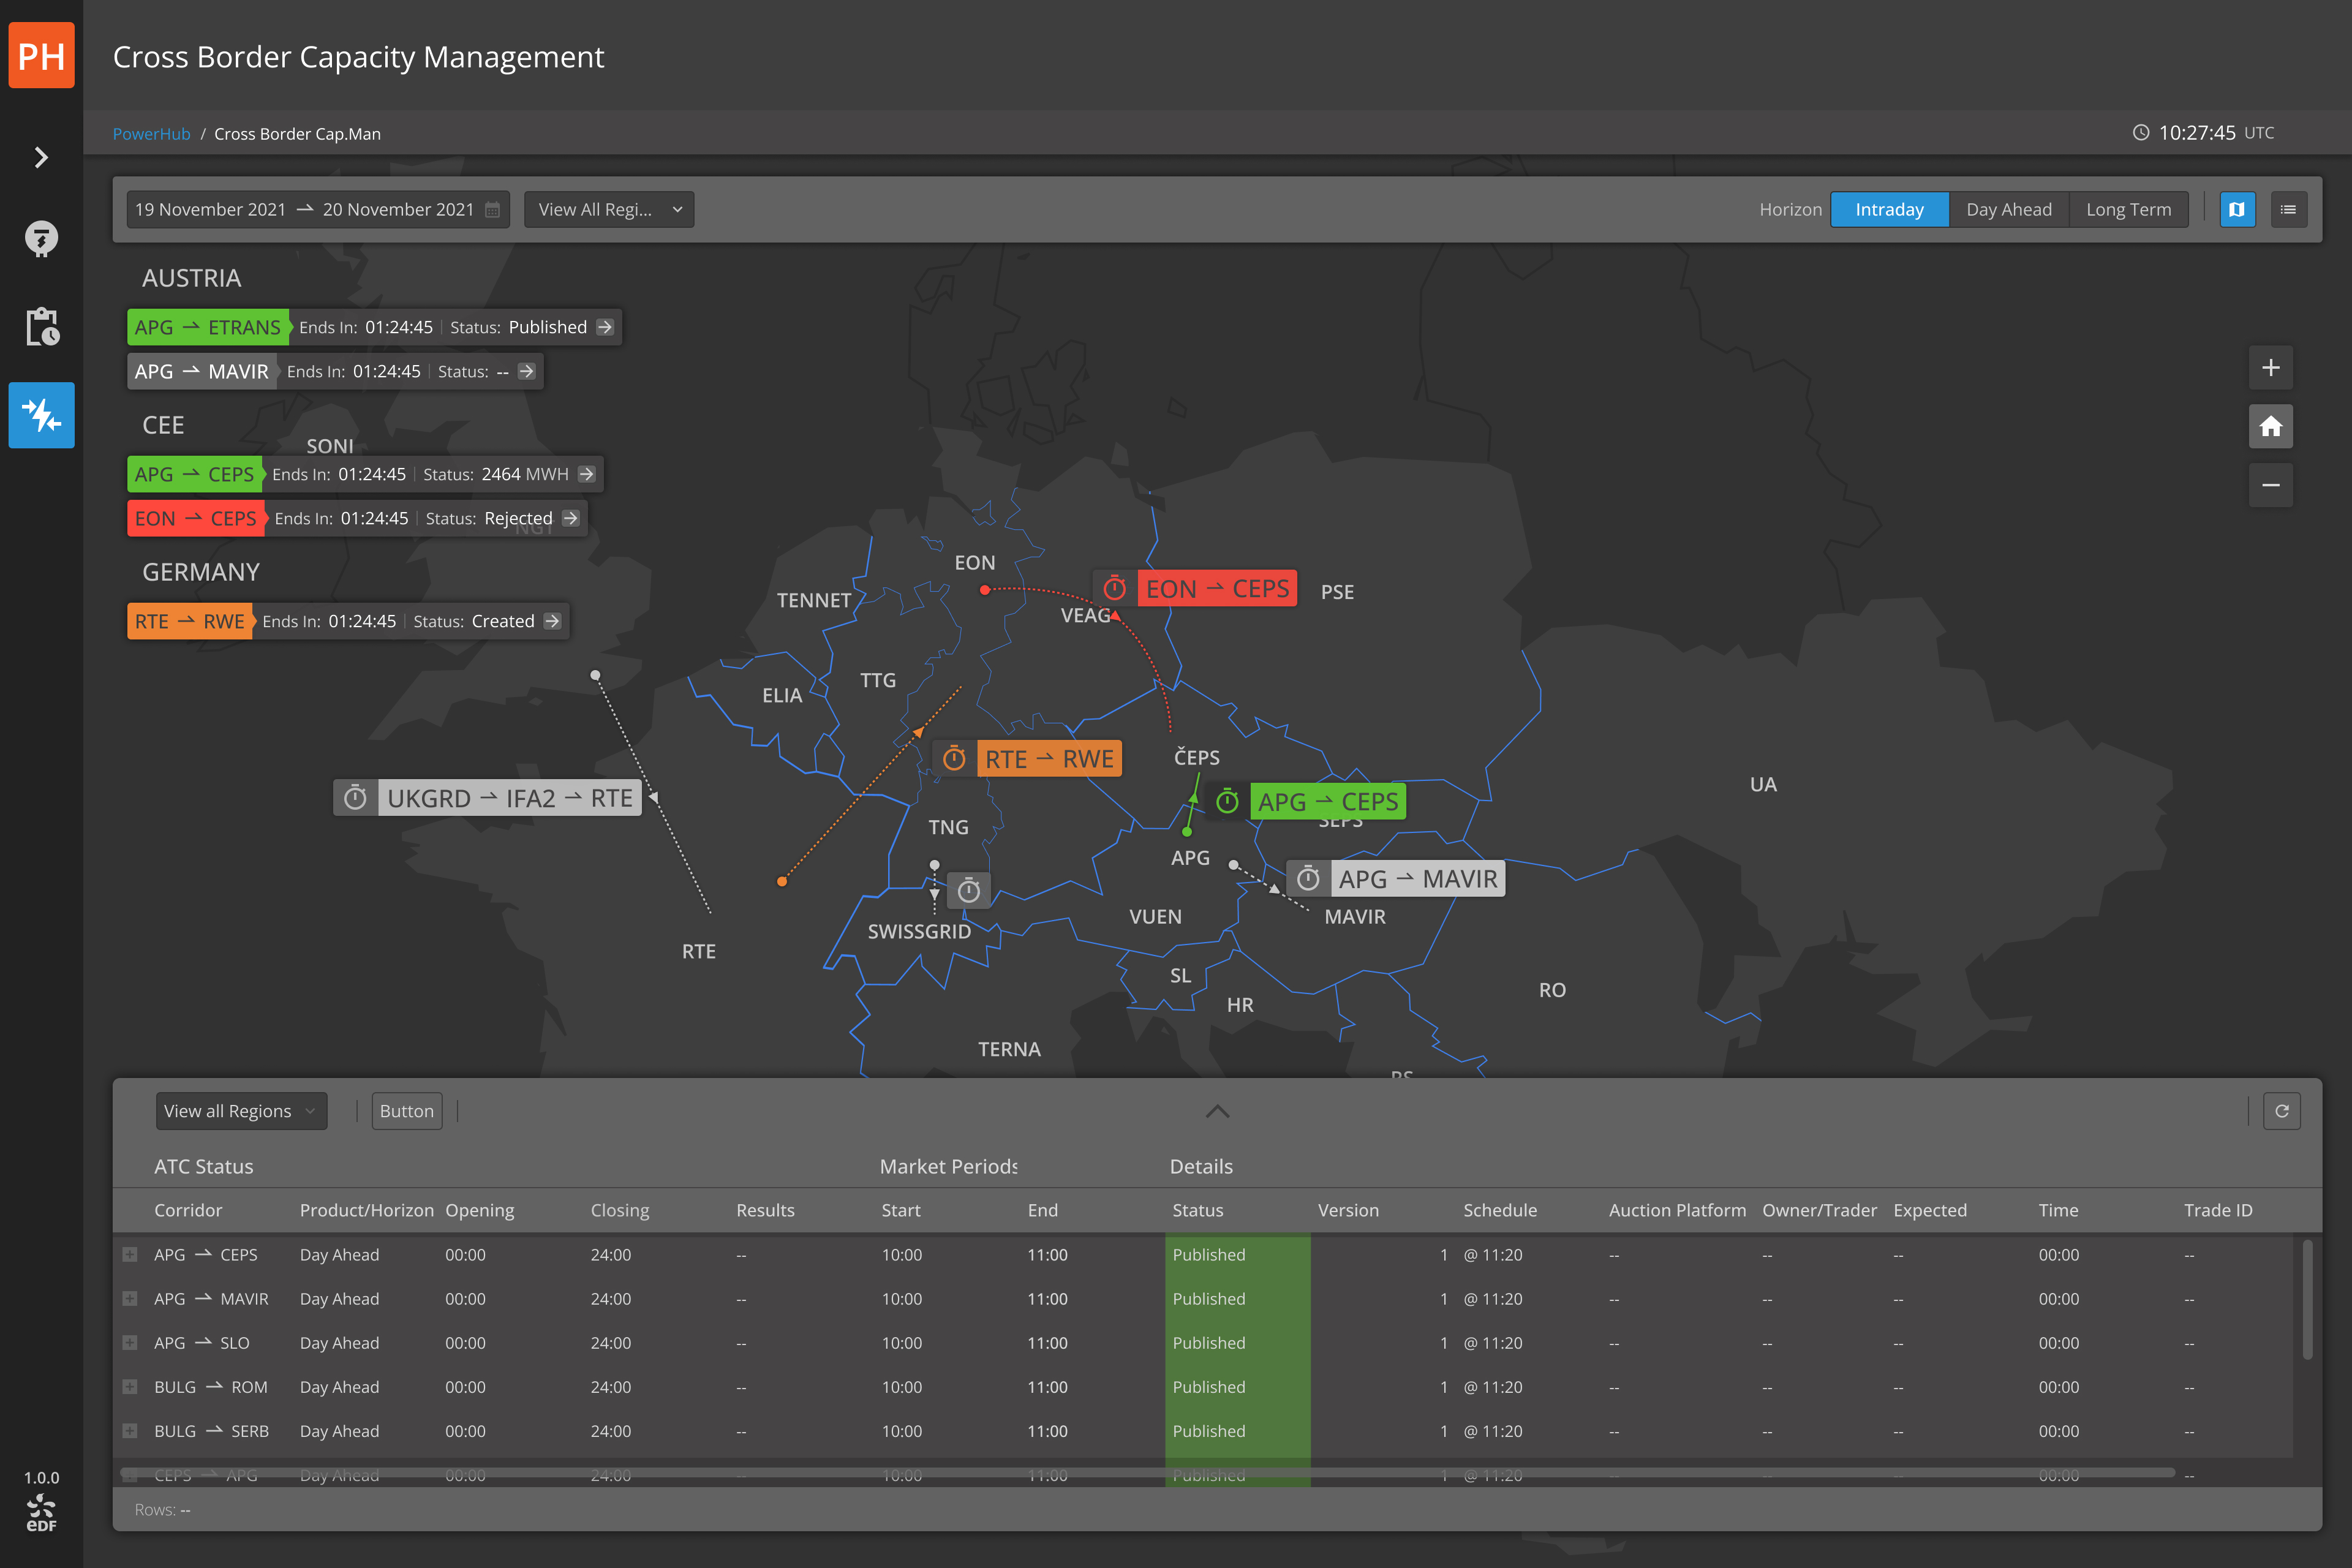Switch to map view toggle
The width and height of the screenshot is (2352, 1568).
[x=2237, y=210]
